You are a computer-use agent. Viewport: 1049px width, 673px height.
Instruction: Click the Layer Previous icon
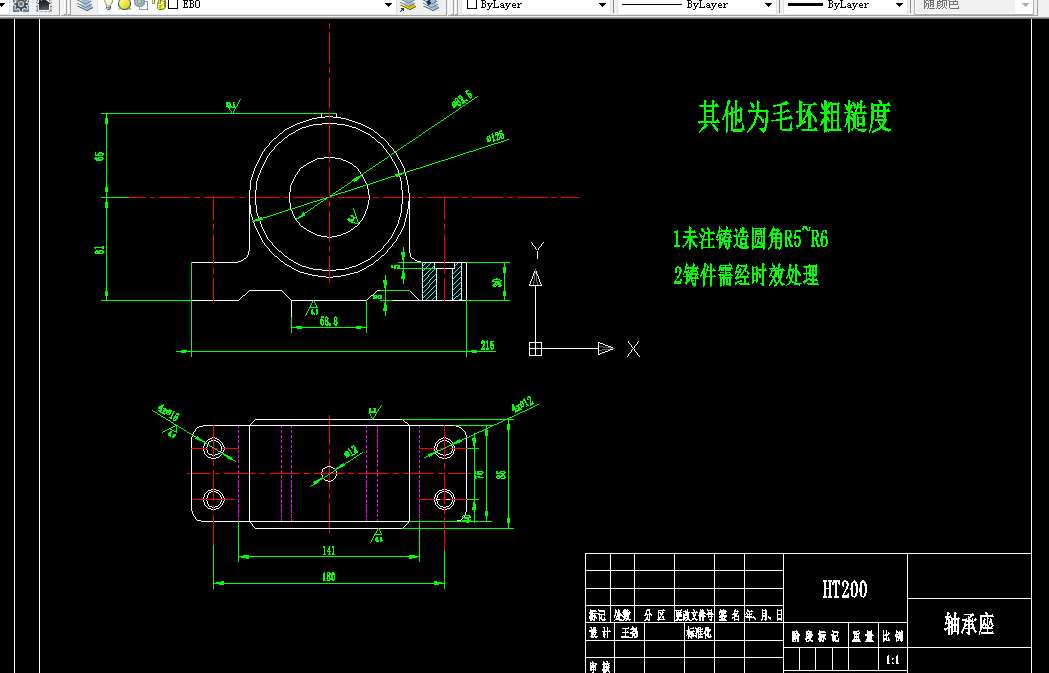[430, 6]
